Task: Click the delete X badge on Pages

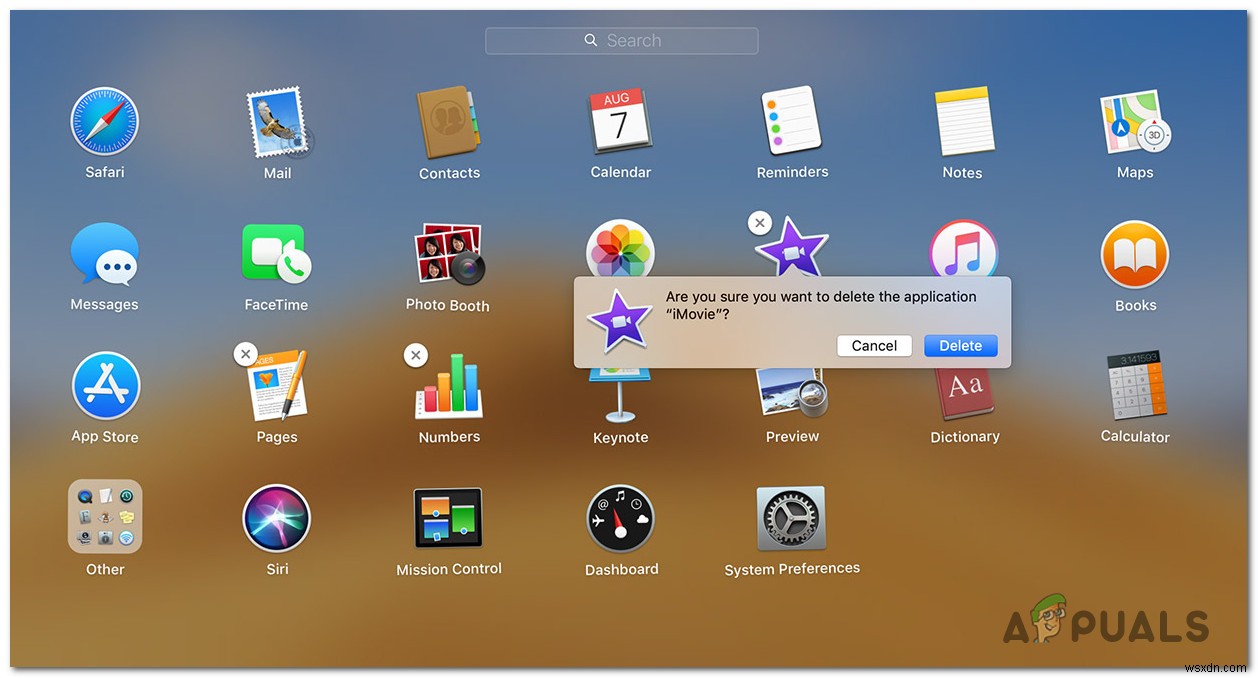Action: [x=245, y=354]
